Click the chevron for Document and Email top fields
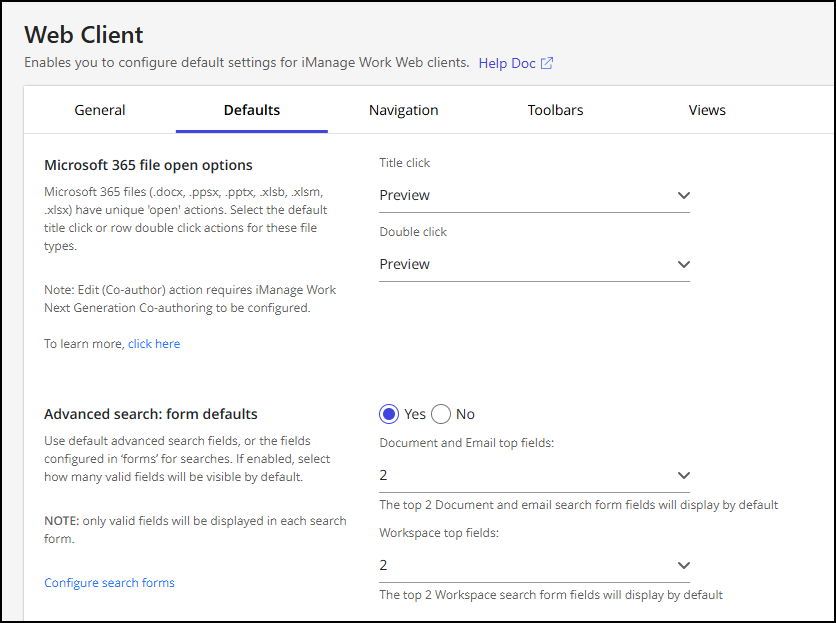Image resolution: width=836 pixels, height=623 pixels. click(x=683, y=475)
